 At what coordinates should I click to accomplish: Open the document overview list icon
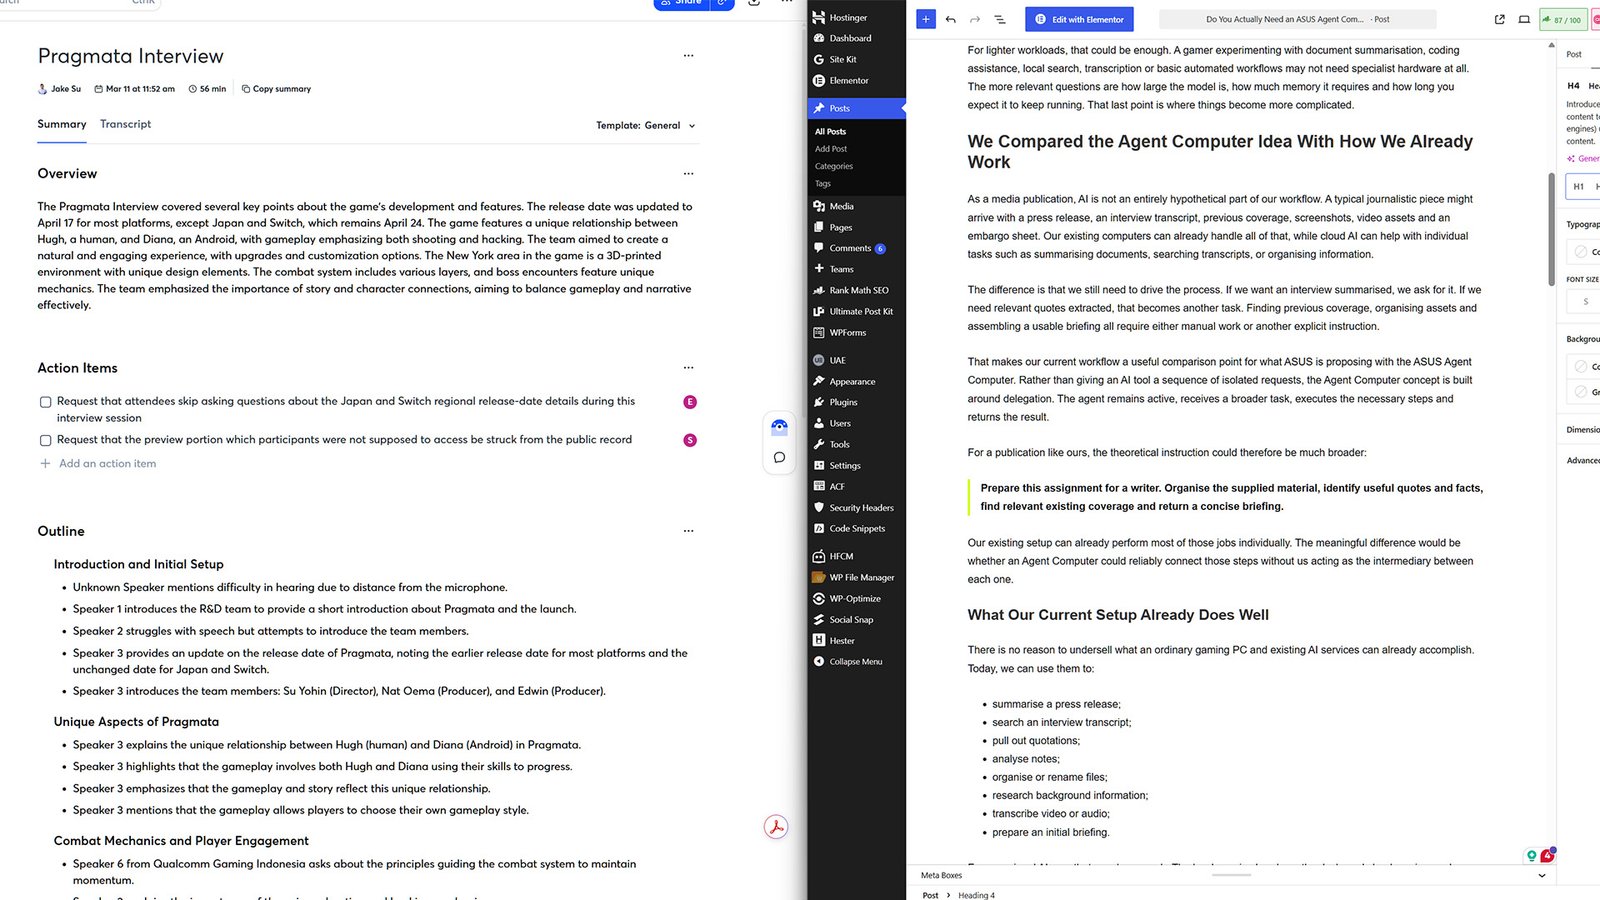pos(999,19)
